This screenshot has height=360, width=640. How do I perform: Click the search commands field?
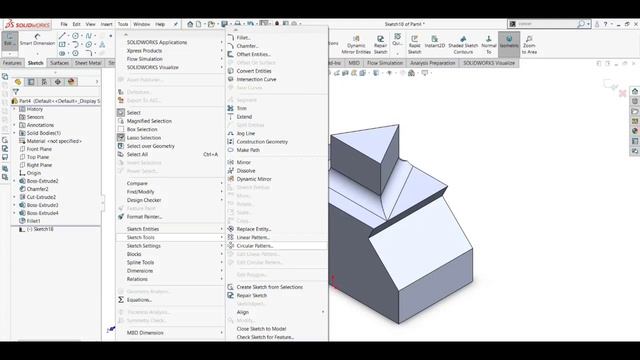pyautogui.click(x=546, y=24)
